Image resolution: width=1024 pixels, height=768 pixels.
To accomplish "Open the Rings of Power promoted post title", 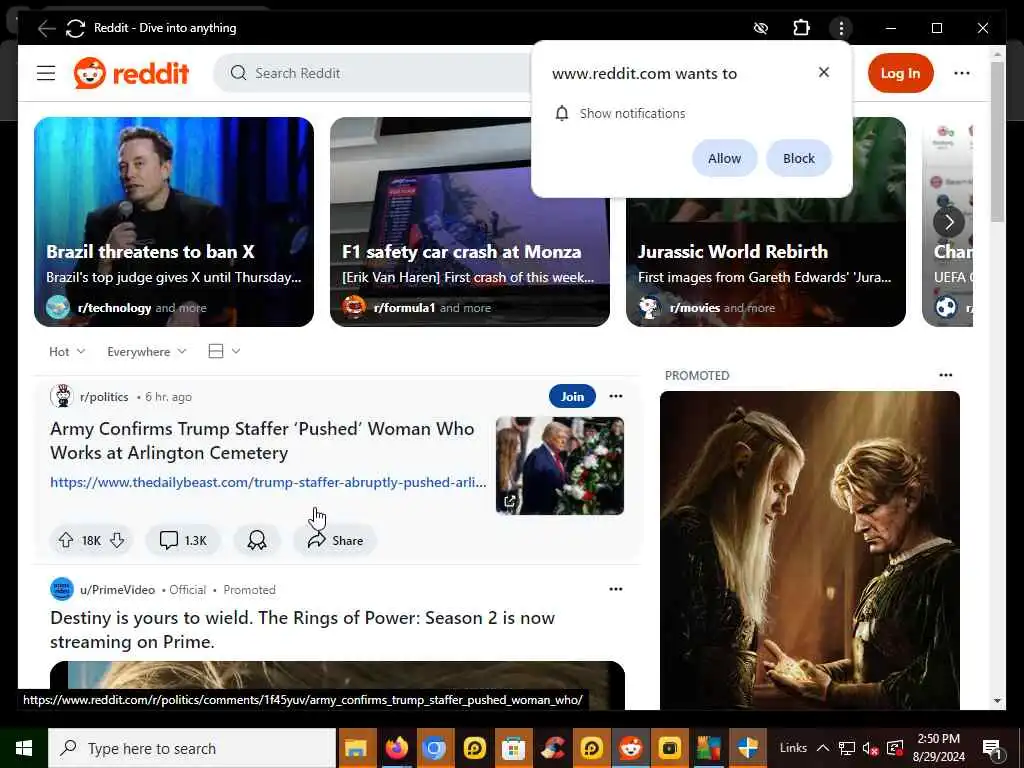I will [x=302, y=630].
